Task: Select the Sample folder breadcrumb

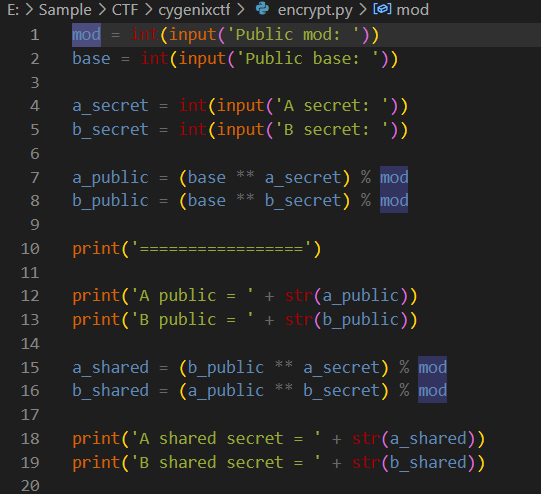Action: click(x=65, y=10)
